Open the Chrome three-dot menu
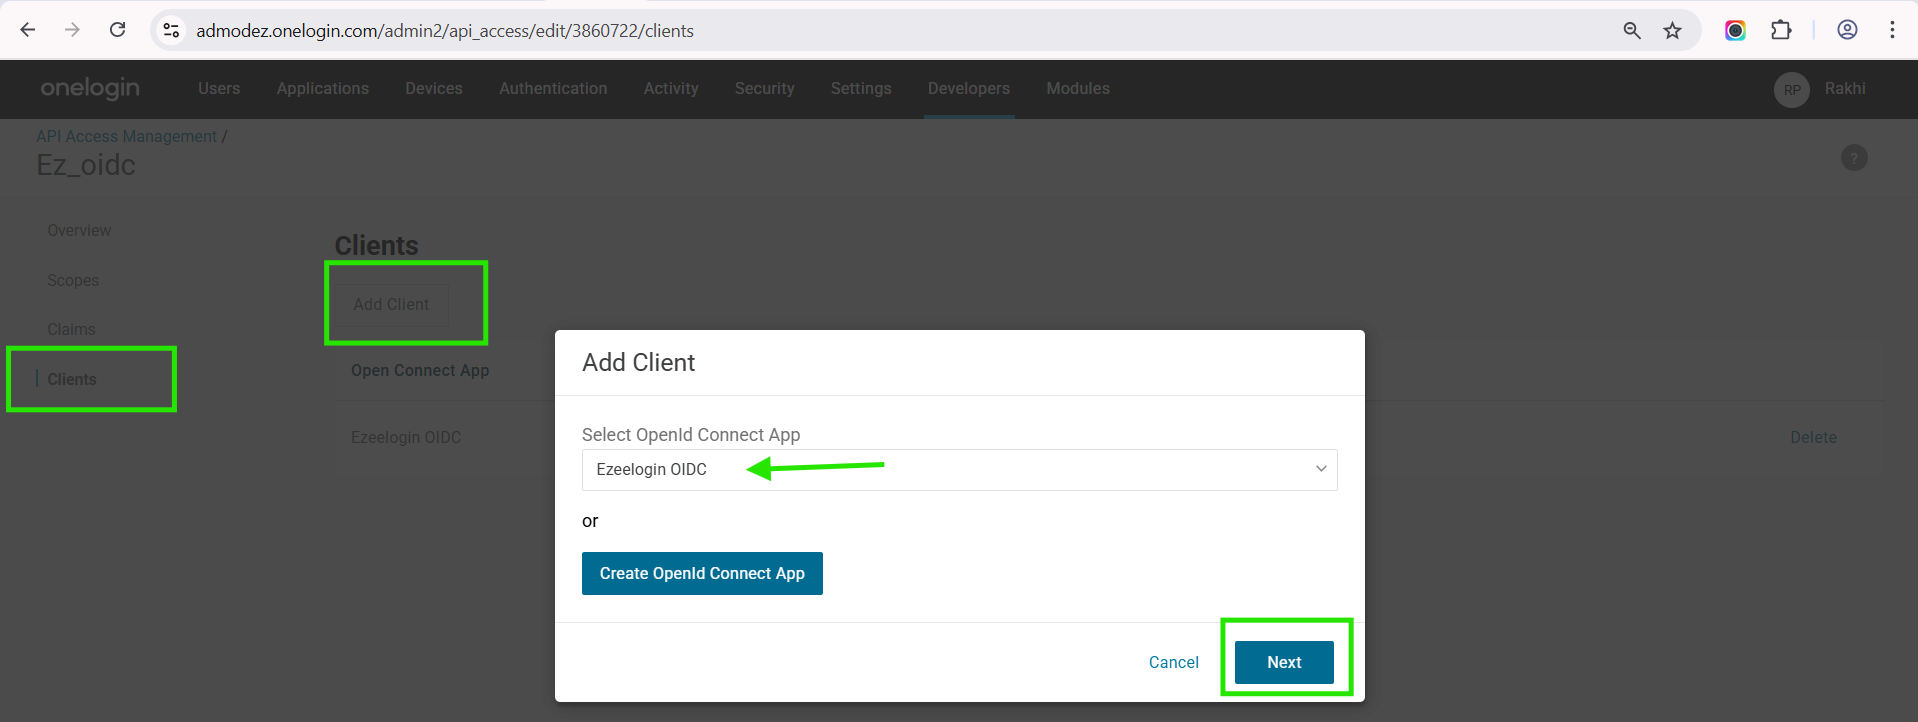The width and height of the screenshot is (1918, 722). [x=1892, y=30]
